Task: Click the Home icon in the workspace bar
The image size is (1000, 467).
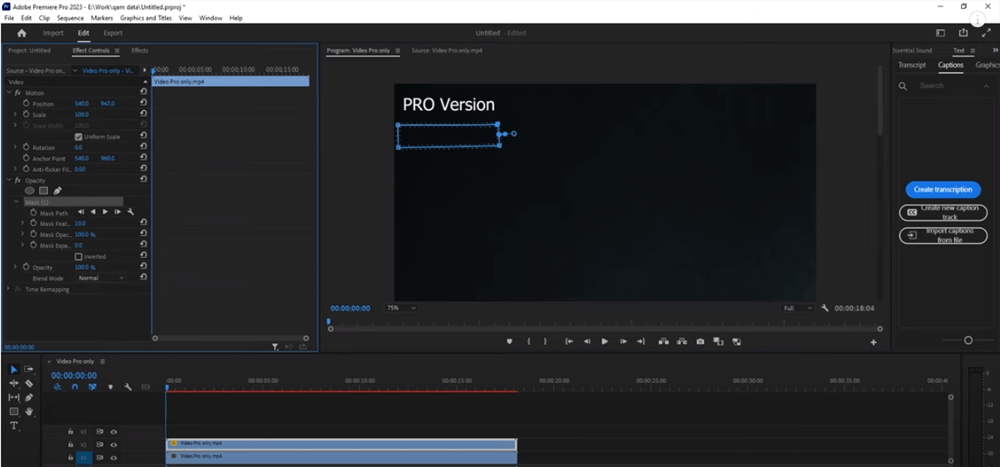Action: 22,33
